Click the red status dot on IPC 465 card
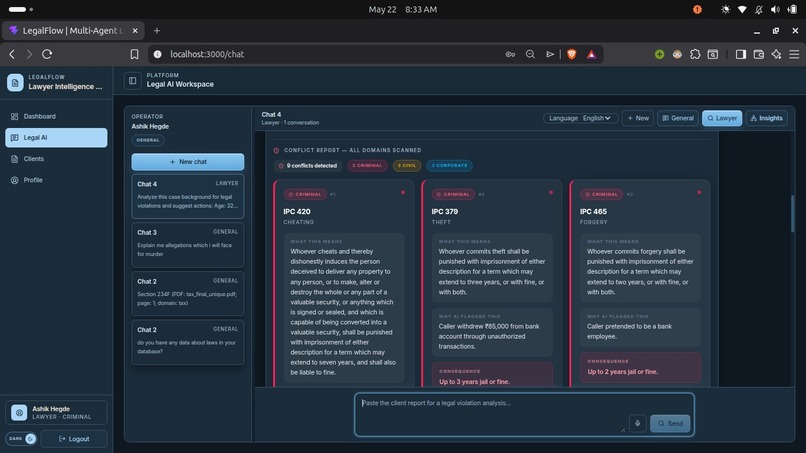Image resolution: width=806 pixels, height=453 pixels. 699,192
